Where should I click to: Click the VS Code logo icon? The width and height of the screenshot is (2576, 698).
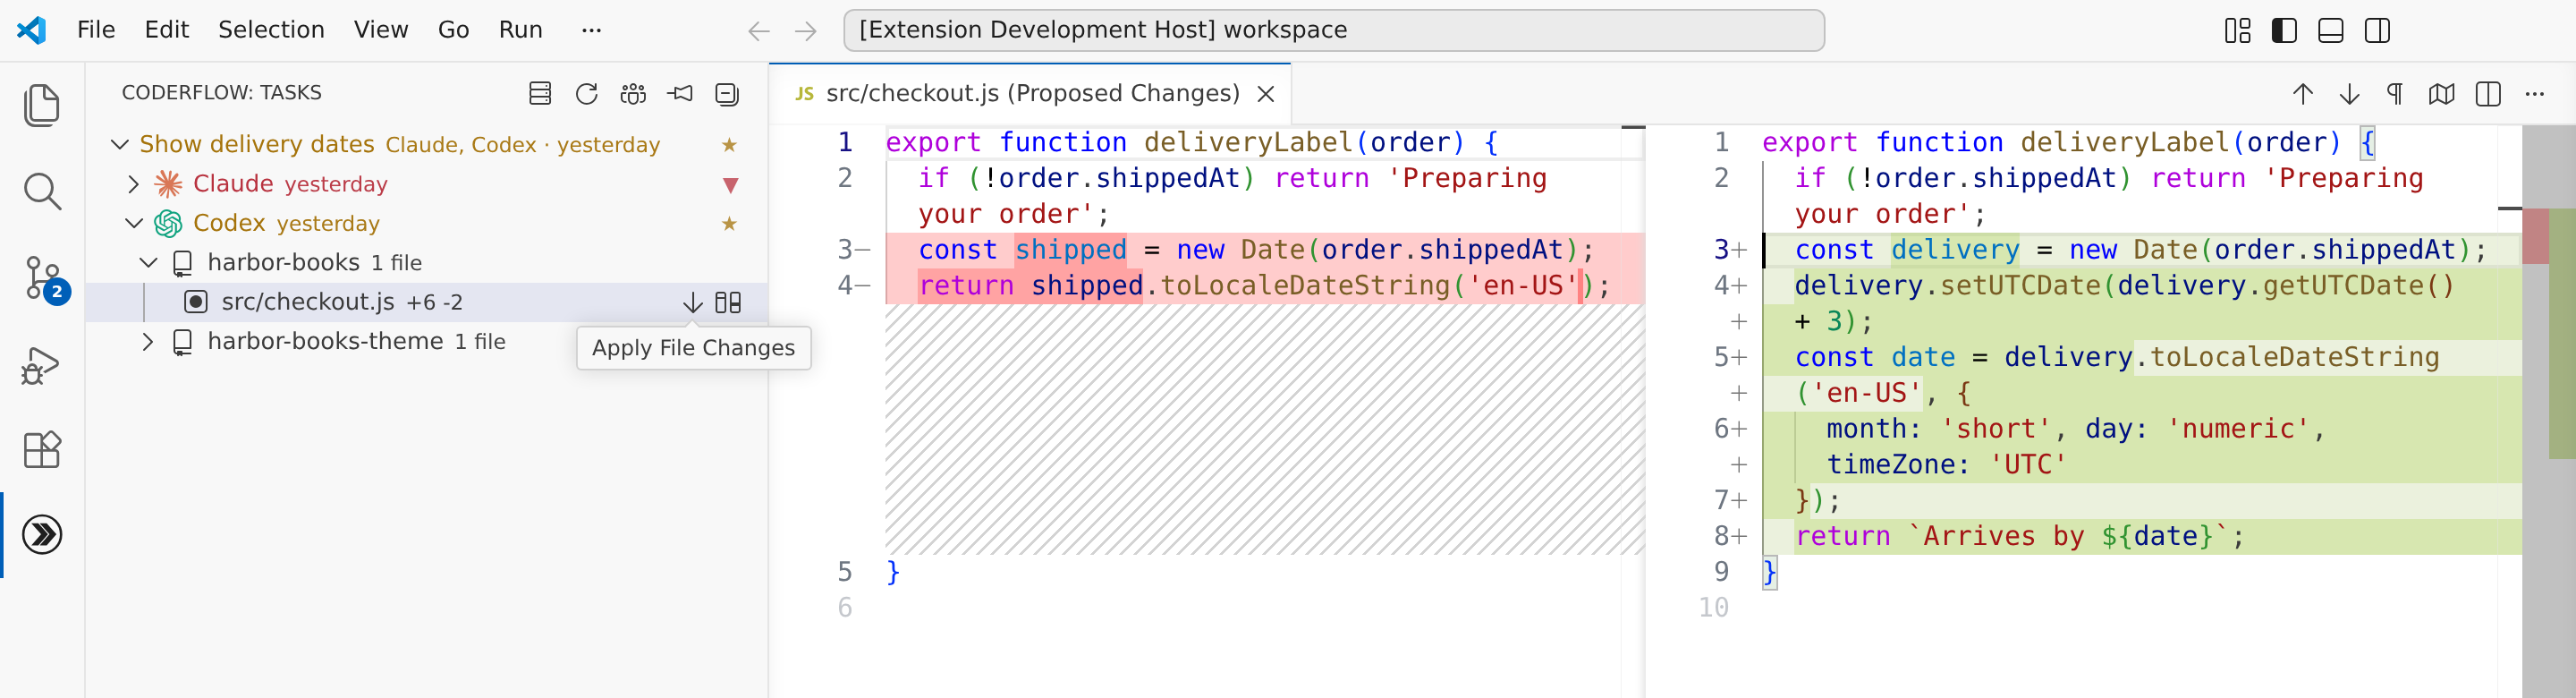(32, 30)
